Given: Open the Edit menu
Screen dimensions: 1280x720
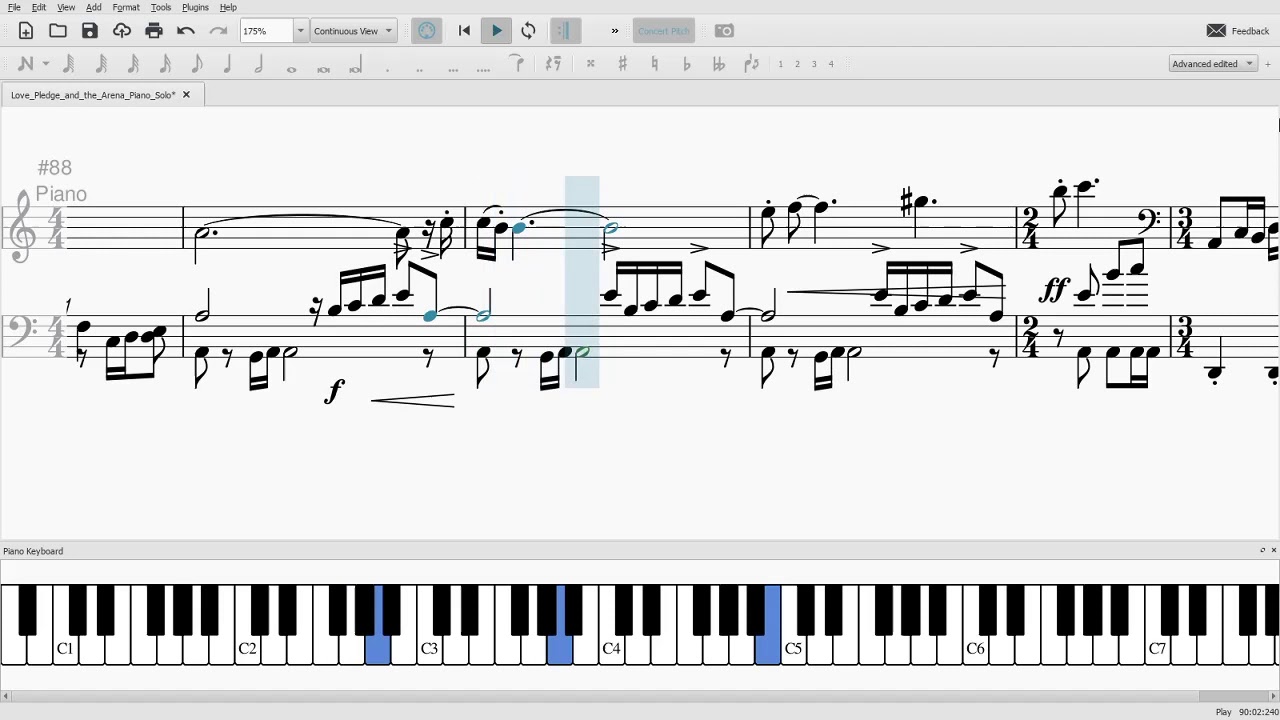Looking at the screenshot, I should pos(39,7).
